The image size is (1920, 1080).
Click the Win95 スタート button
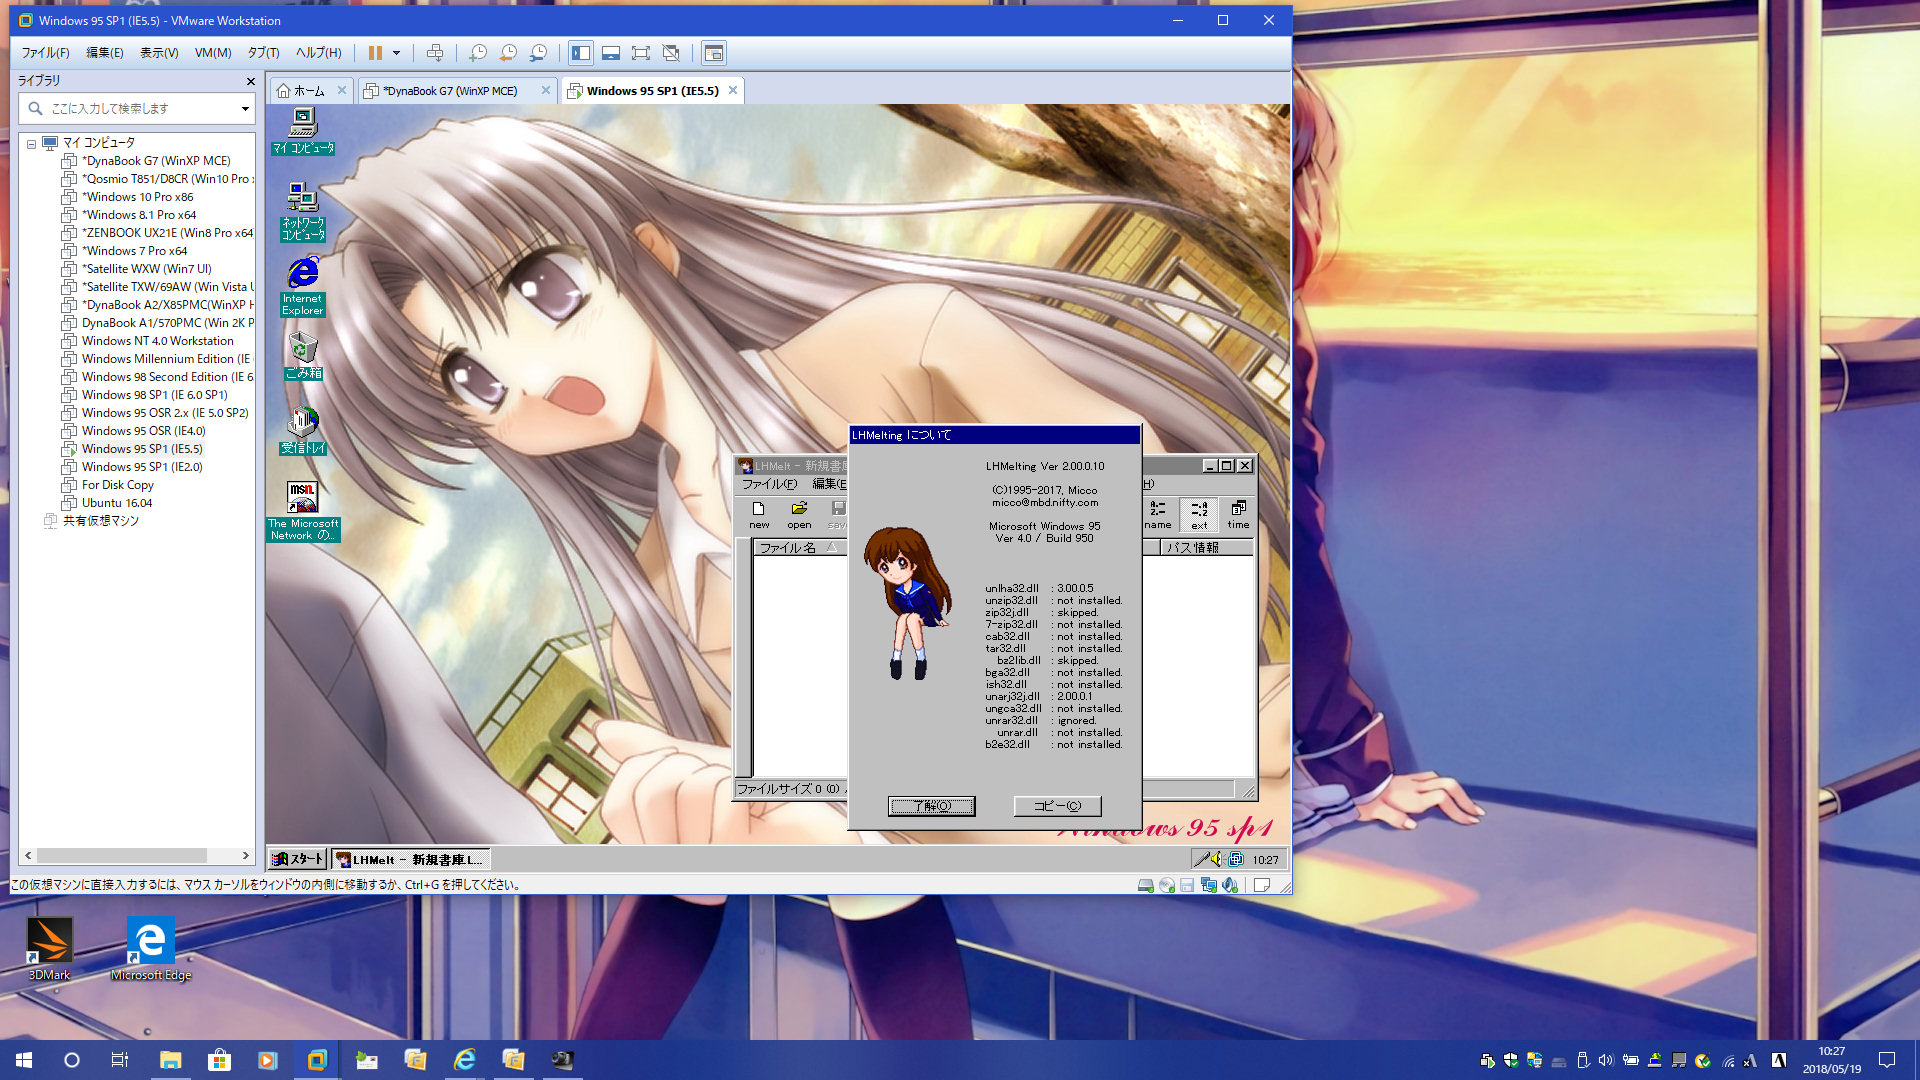coord(298,859)
